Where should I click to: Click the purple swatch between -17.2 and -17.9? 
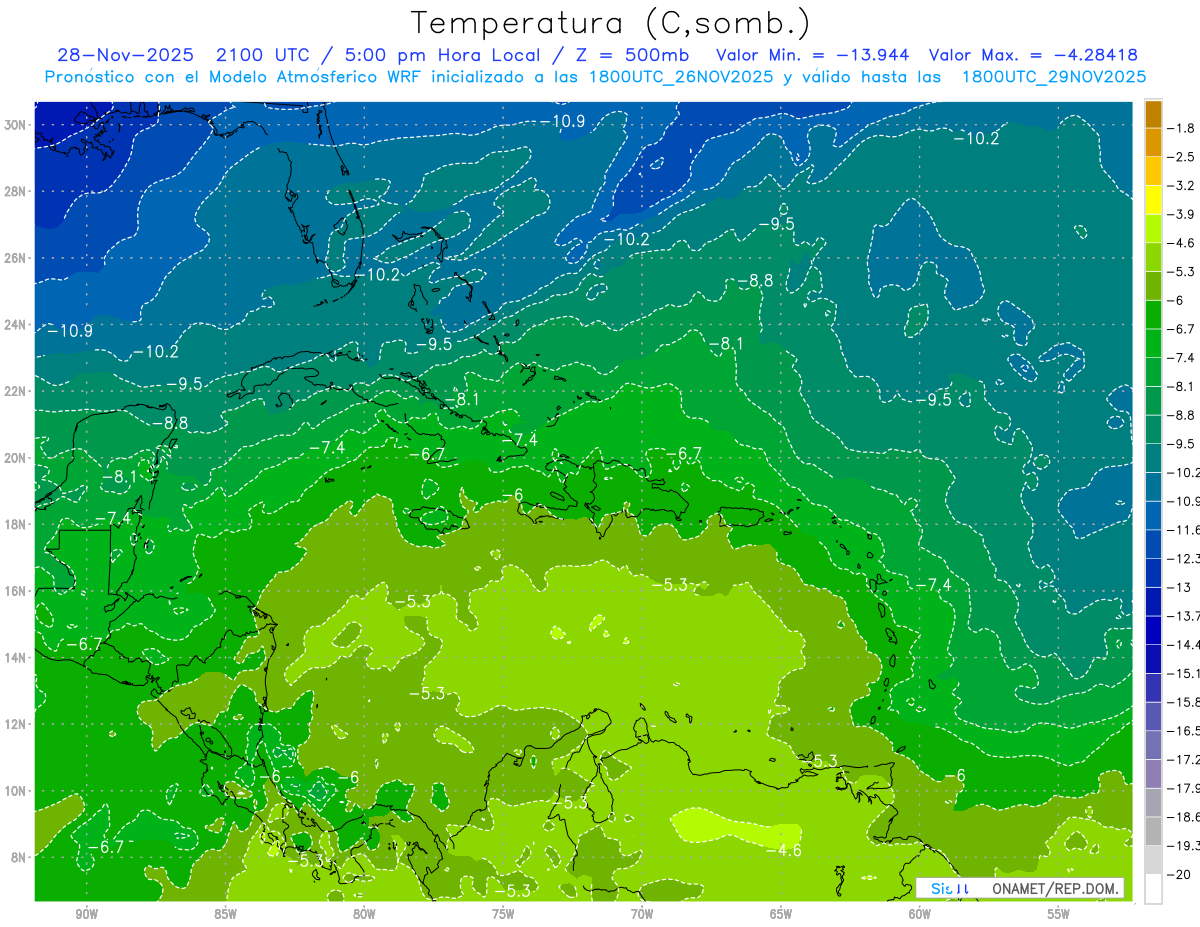click(1153, 774)
